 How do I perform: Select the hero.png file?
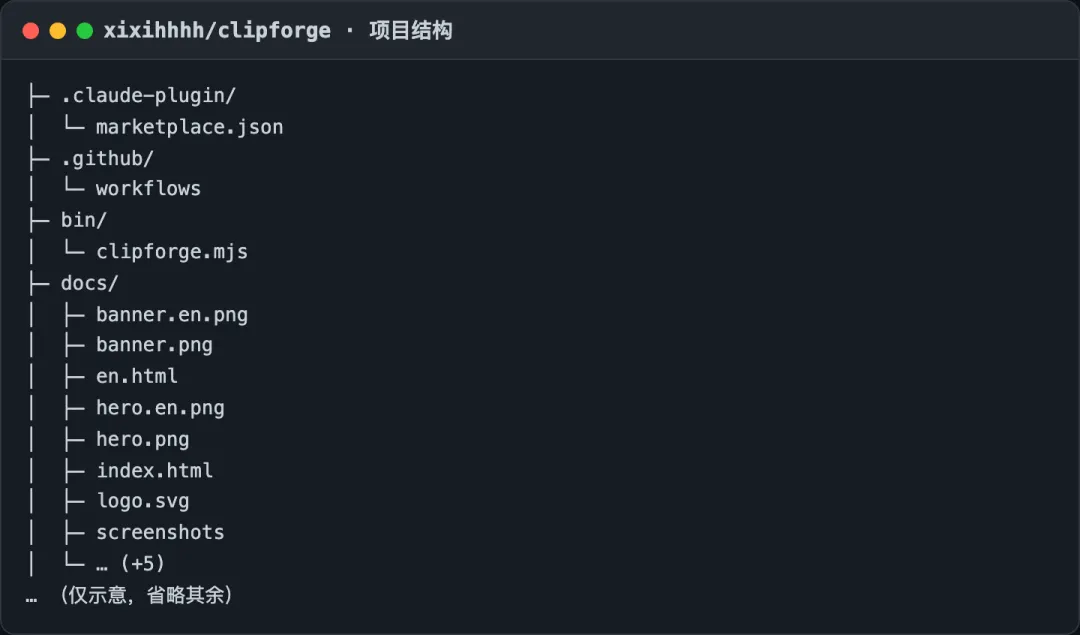click(x=143, y=439)
